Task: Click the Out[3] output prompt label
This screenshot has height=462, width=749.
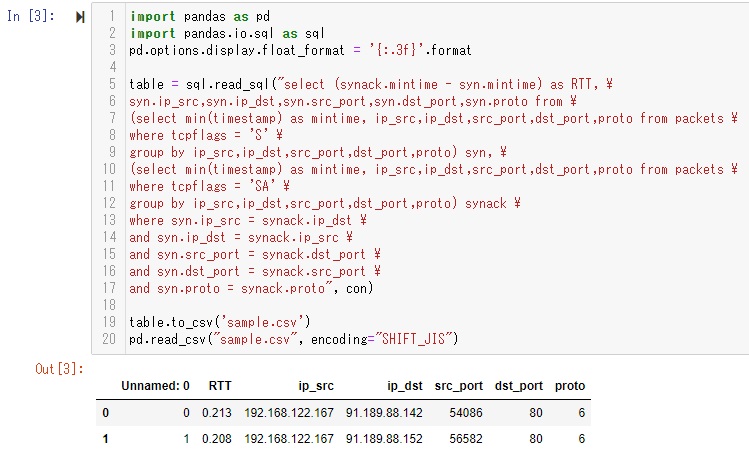Action: 60,369
